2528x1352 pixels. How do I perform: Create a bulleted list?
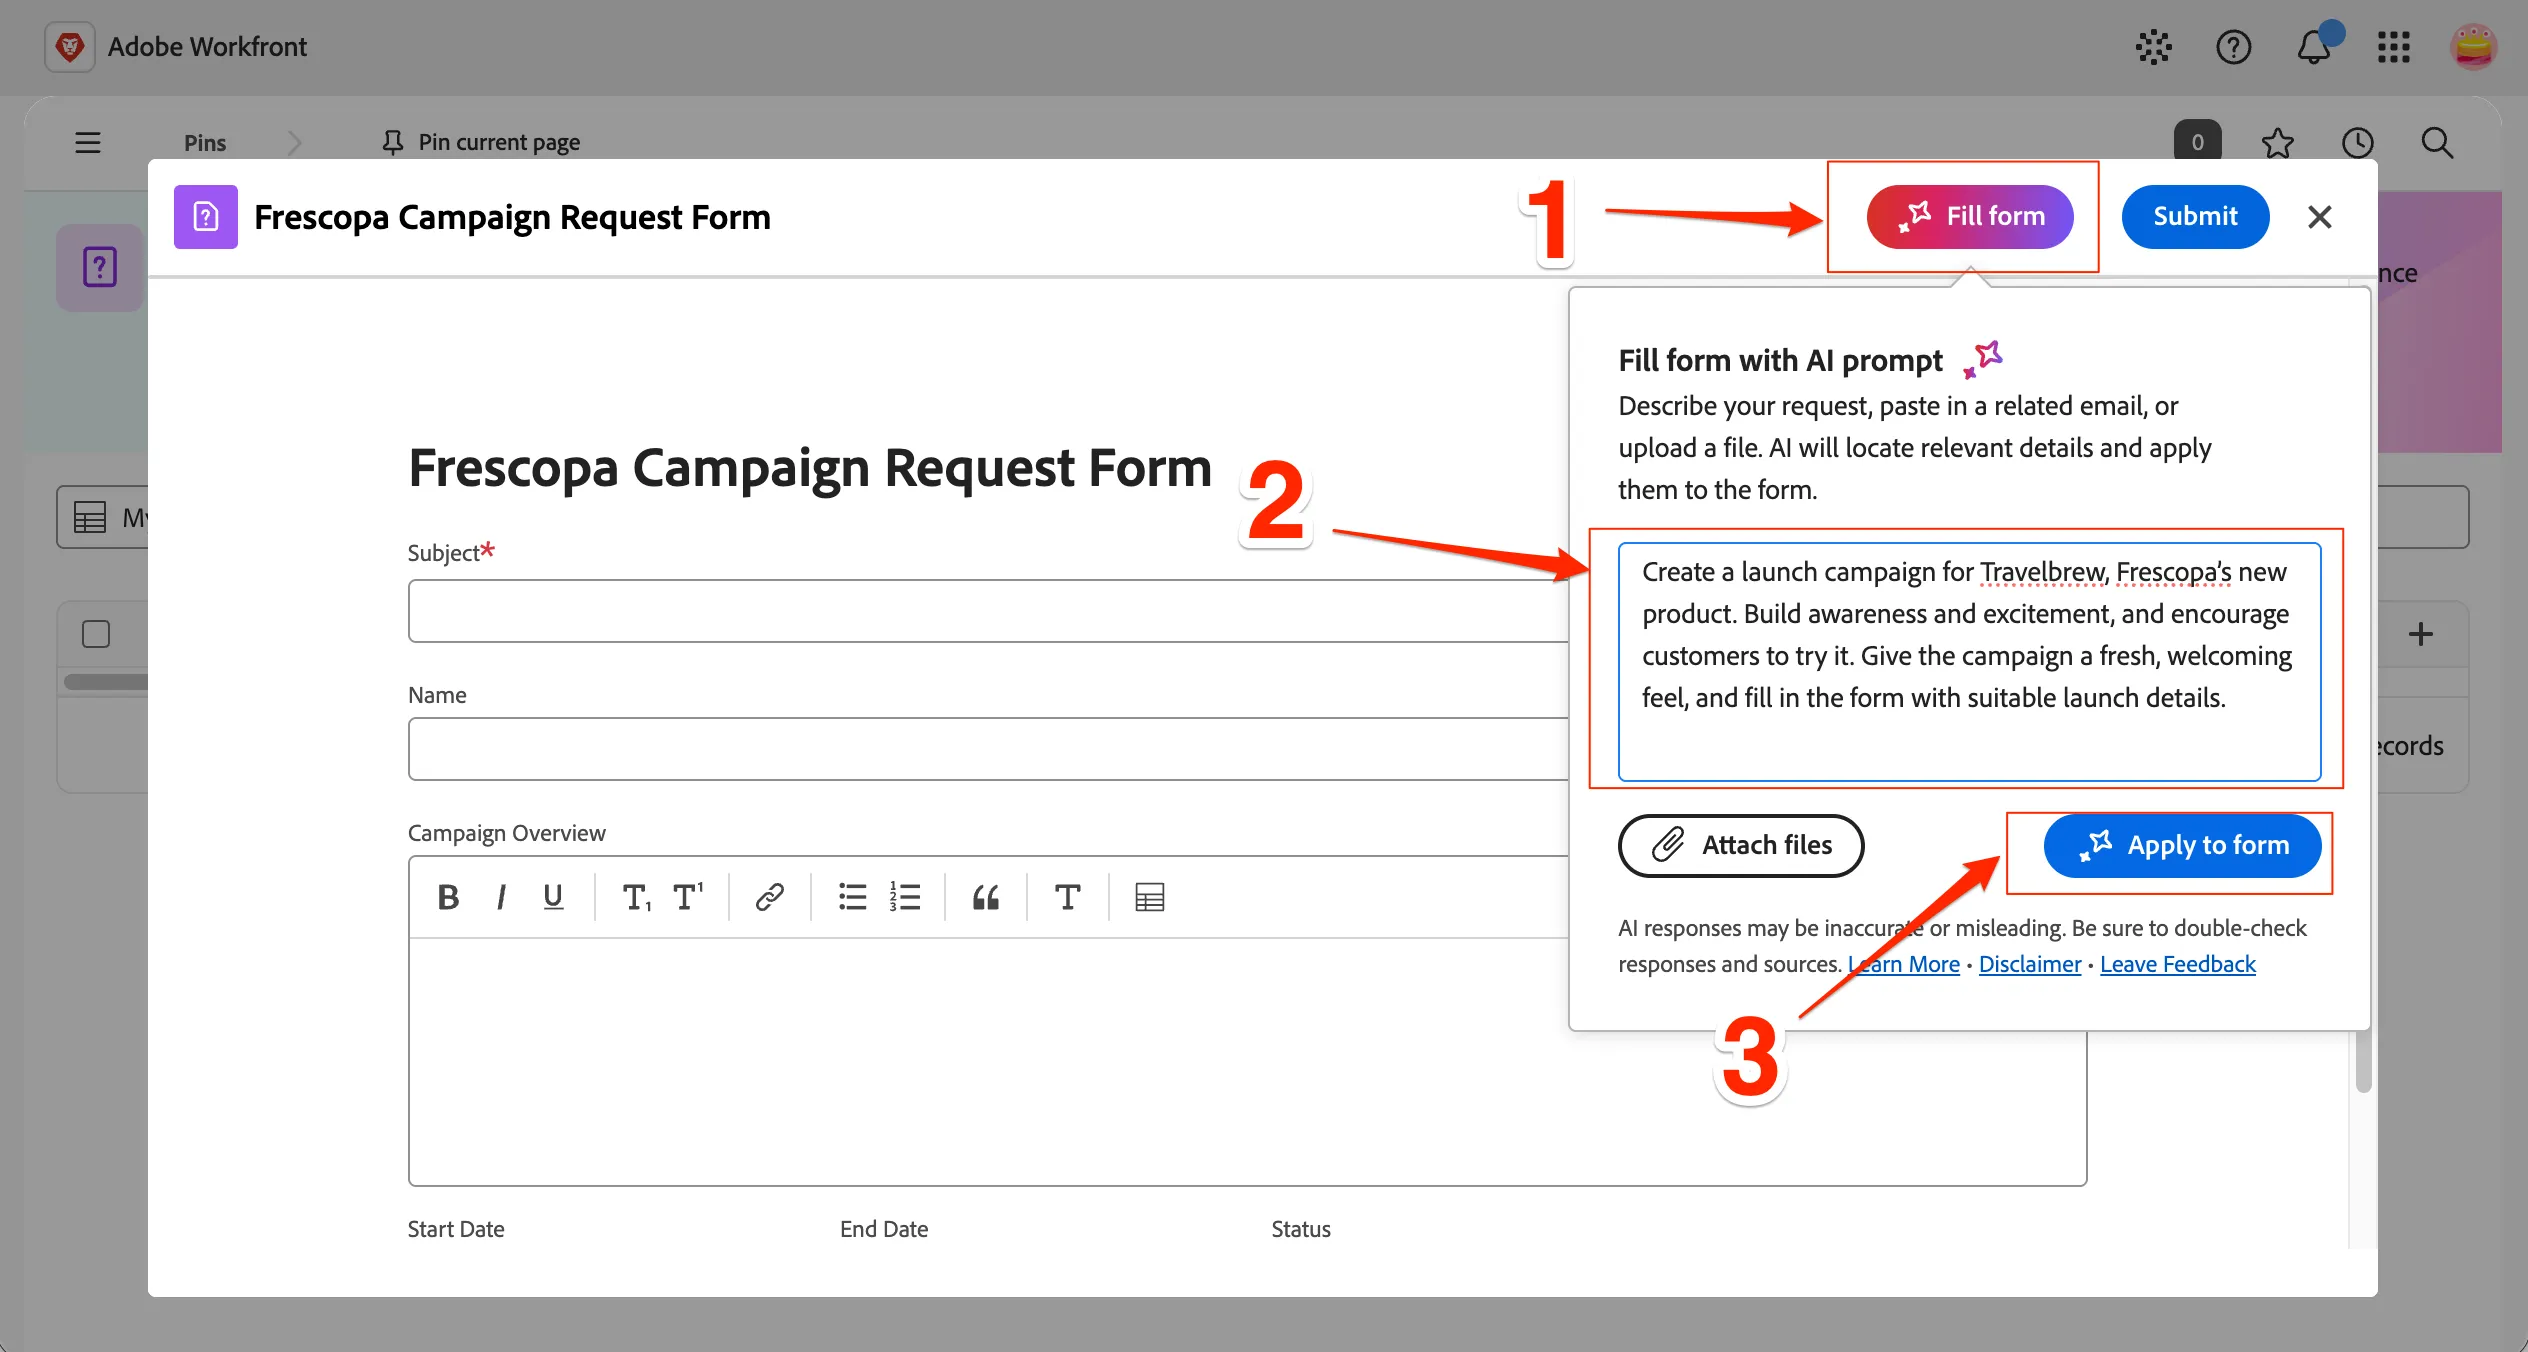click(x=852, y=897)
